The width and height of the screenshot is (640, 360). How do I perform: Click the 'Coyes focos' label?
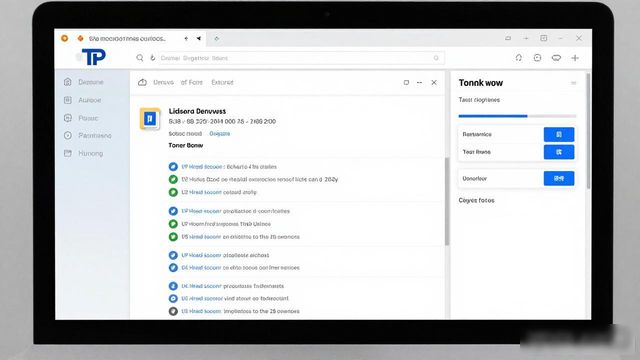(x=476, y=200)
